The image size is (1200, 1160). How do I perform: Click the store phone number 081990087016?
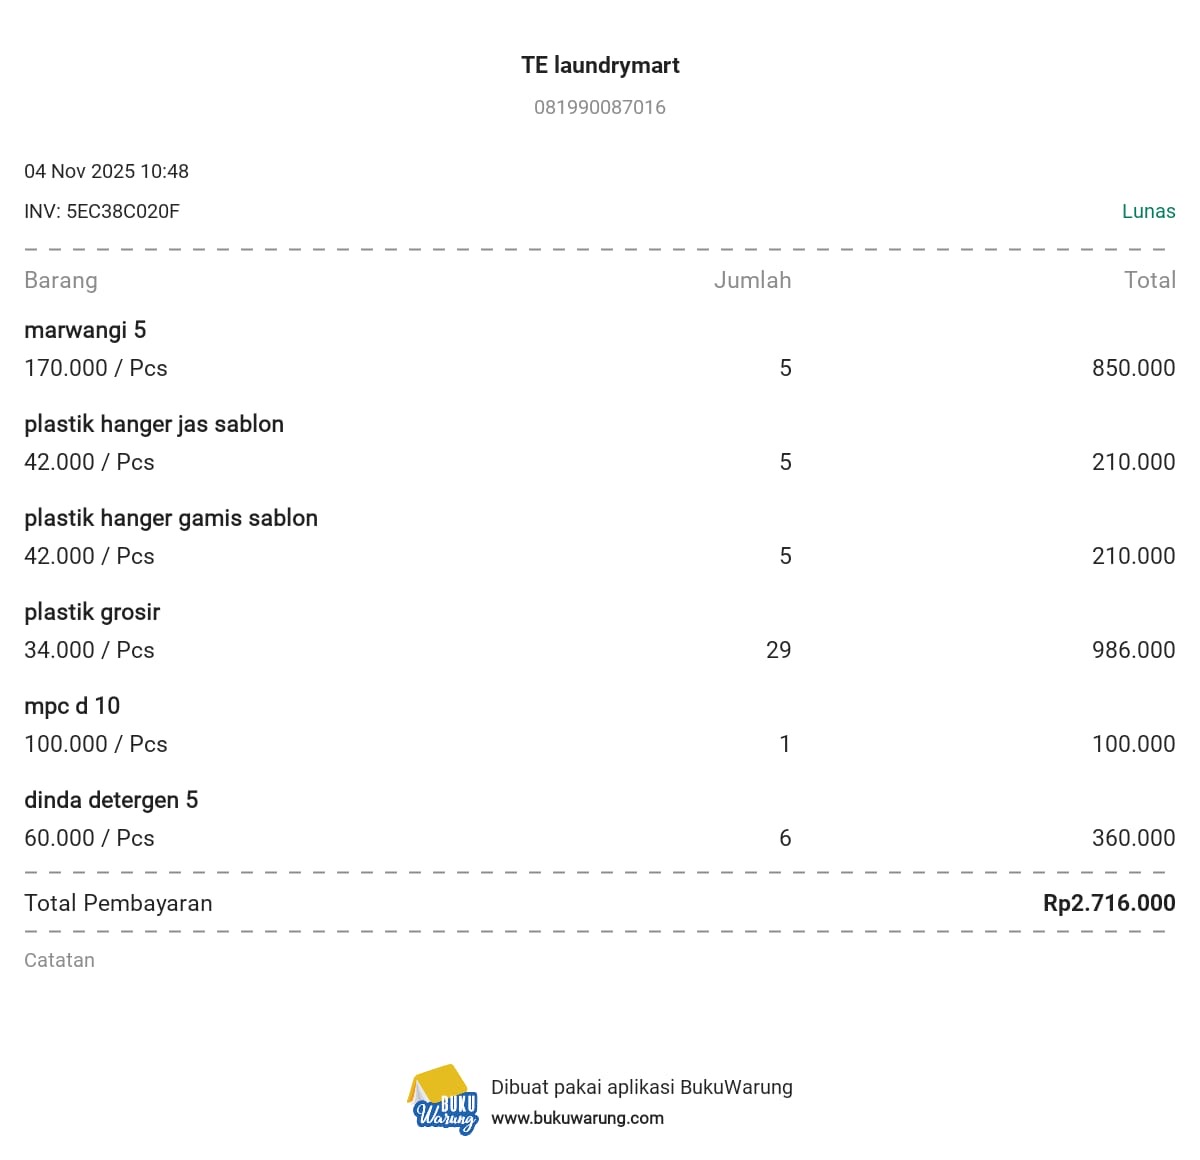600,107
